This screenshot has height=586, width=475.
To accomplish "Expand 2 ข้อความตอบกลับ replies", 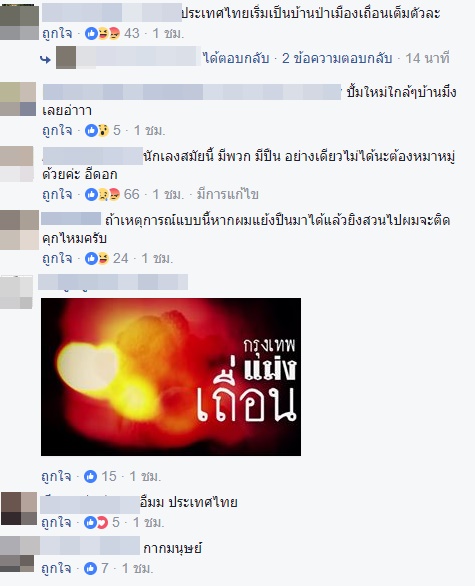I will (x=337, y=58).
